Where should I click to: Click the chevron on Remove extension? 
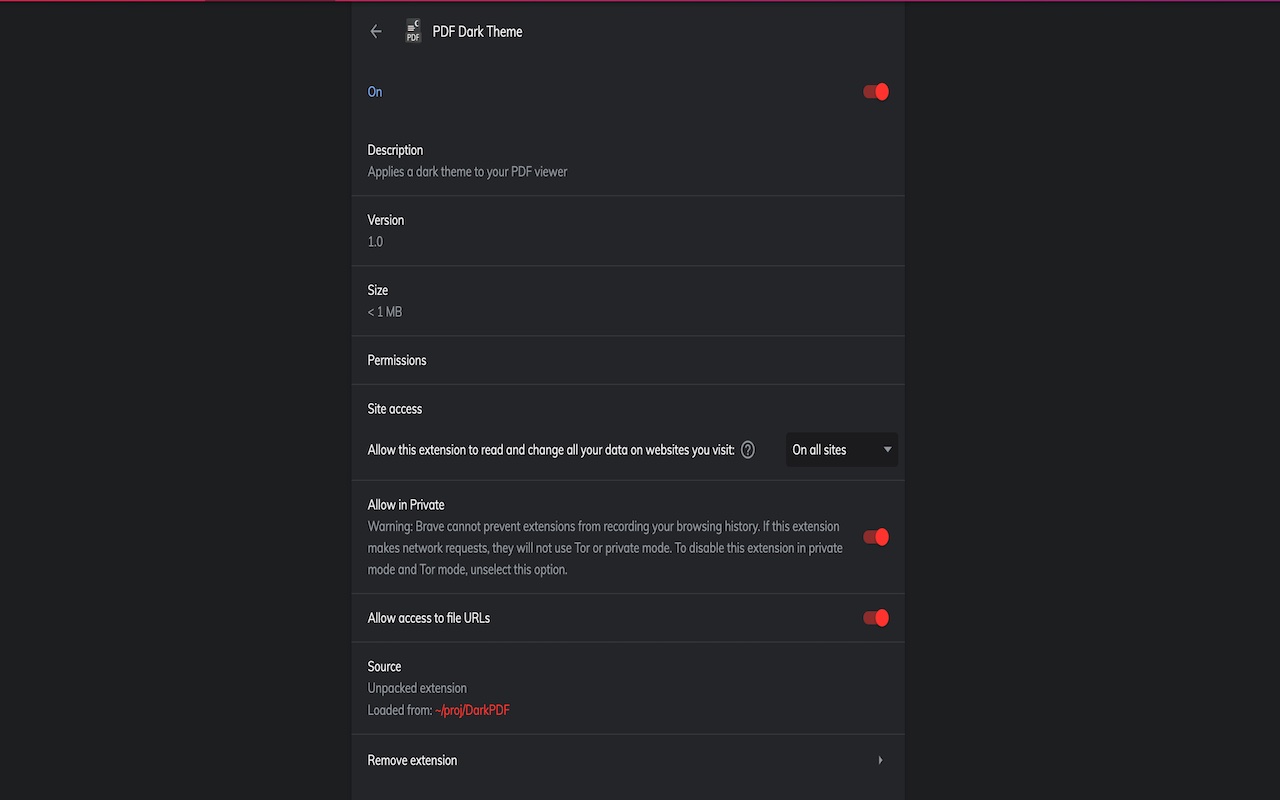point(880,760)
